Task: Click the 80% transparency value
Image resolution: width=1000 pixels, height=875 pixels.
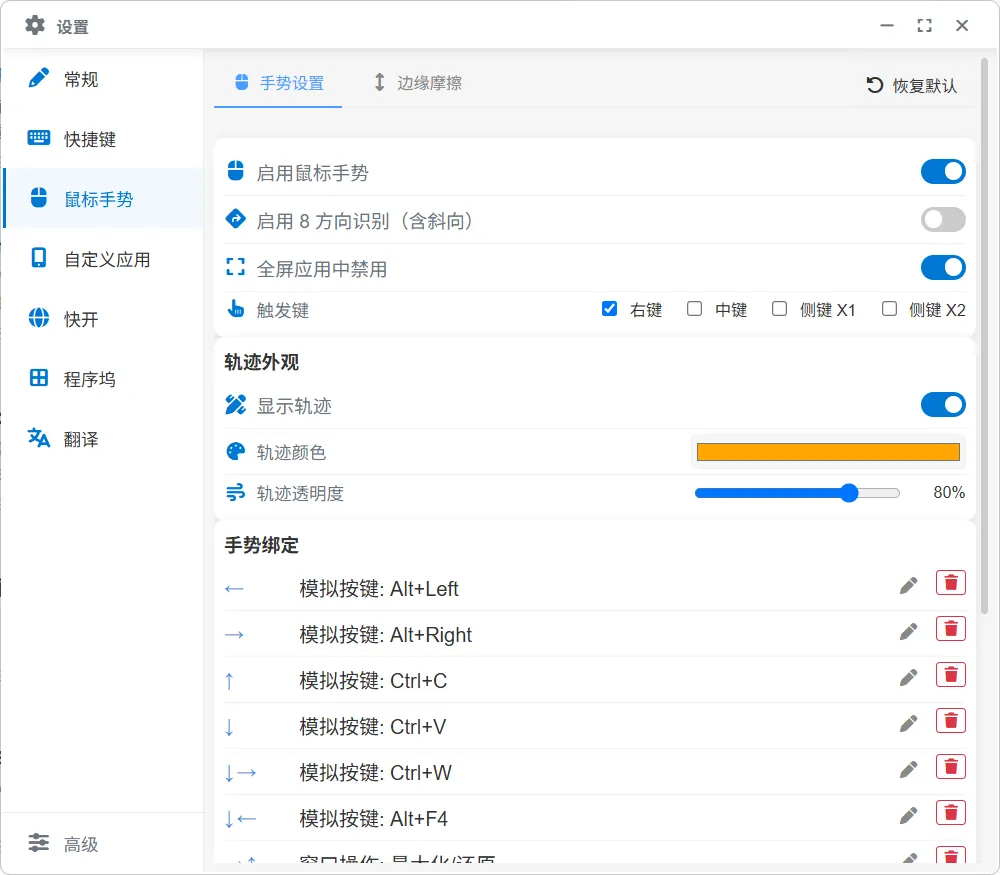Action: 949,492
